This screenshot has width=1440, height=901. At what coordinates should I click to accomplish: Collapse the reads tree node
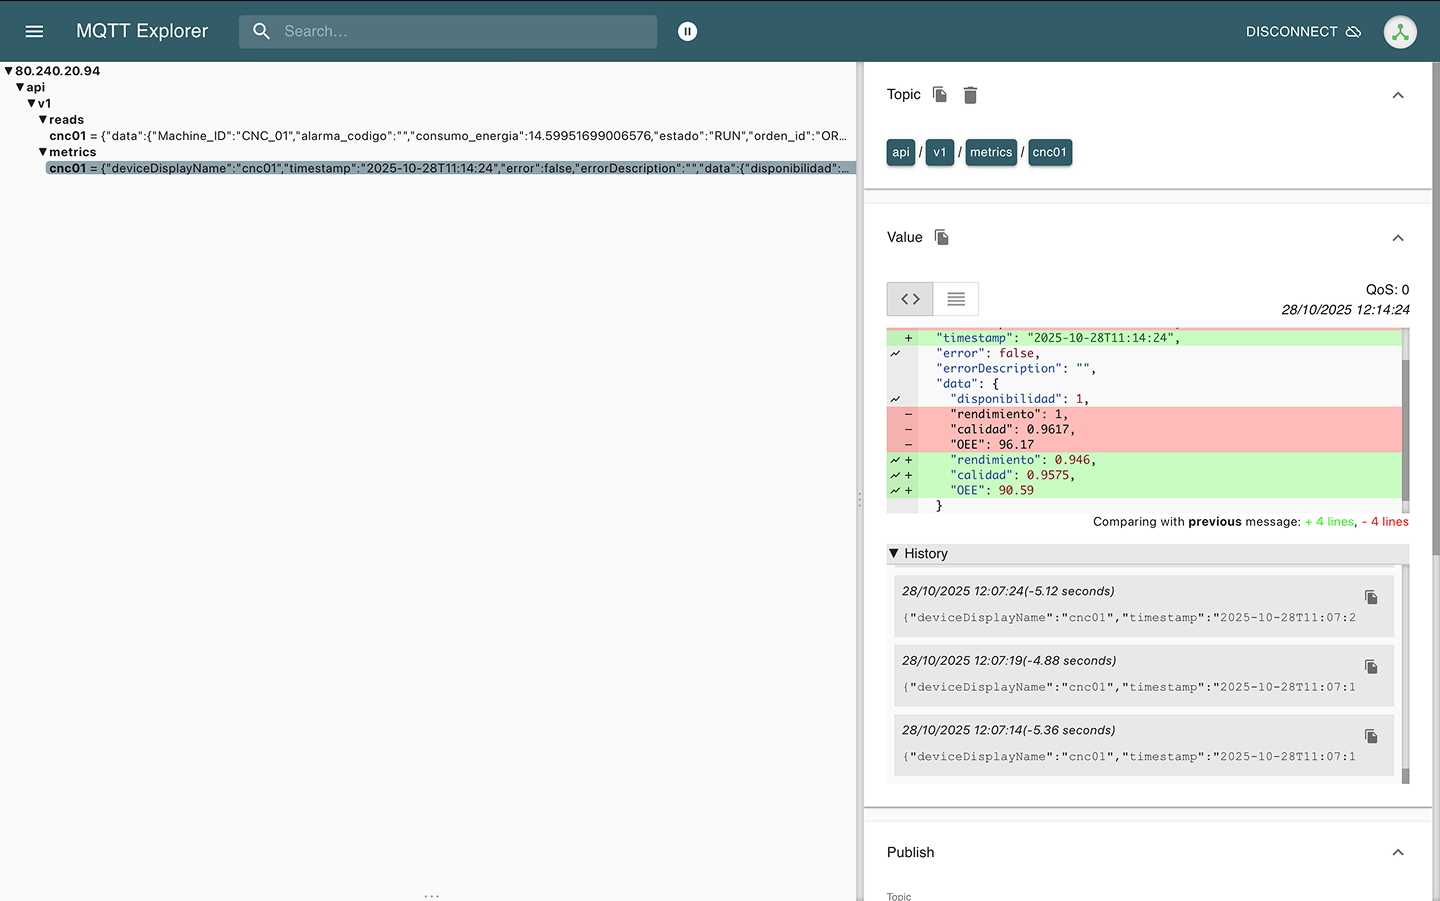[43, 120]
